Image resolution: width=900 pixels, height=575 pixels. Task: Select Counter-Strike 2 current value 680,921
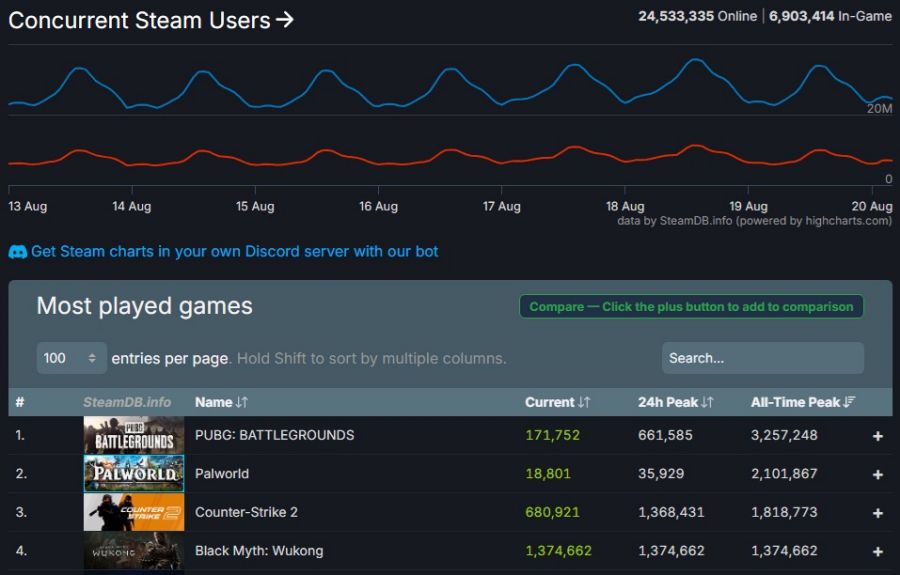pyautogui.click(x=552, y=512)
